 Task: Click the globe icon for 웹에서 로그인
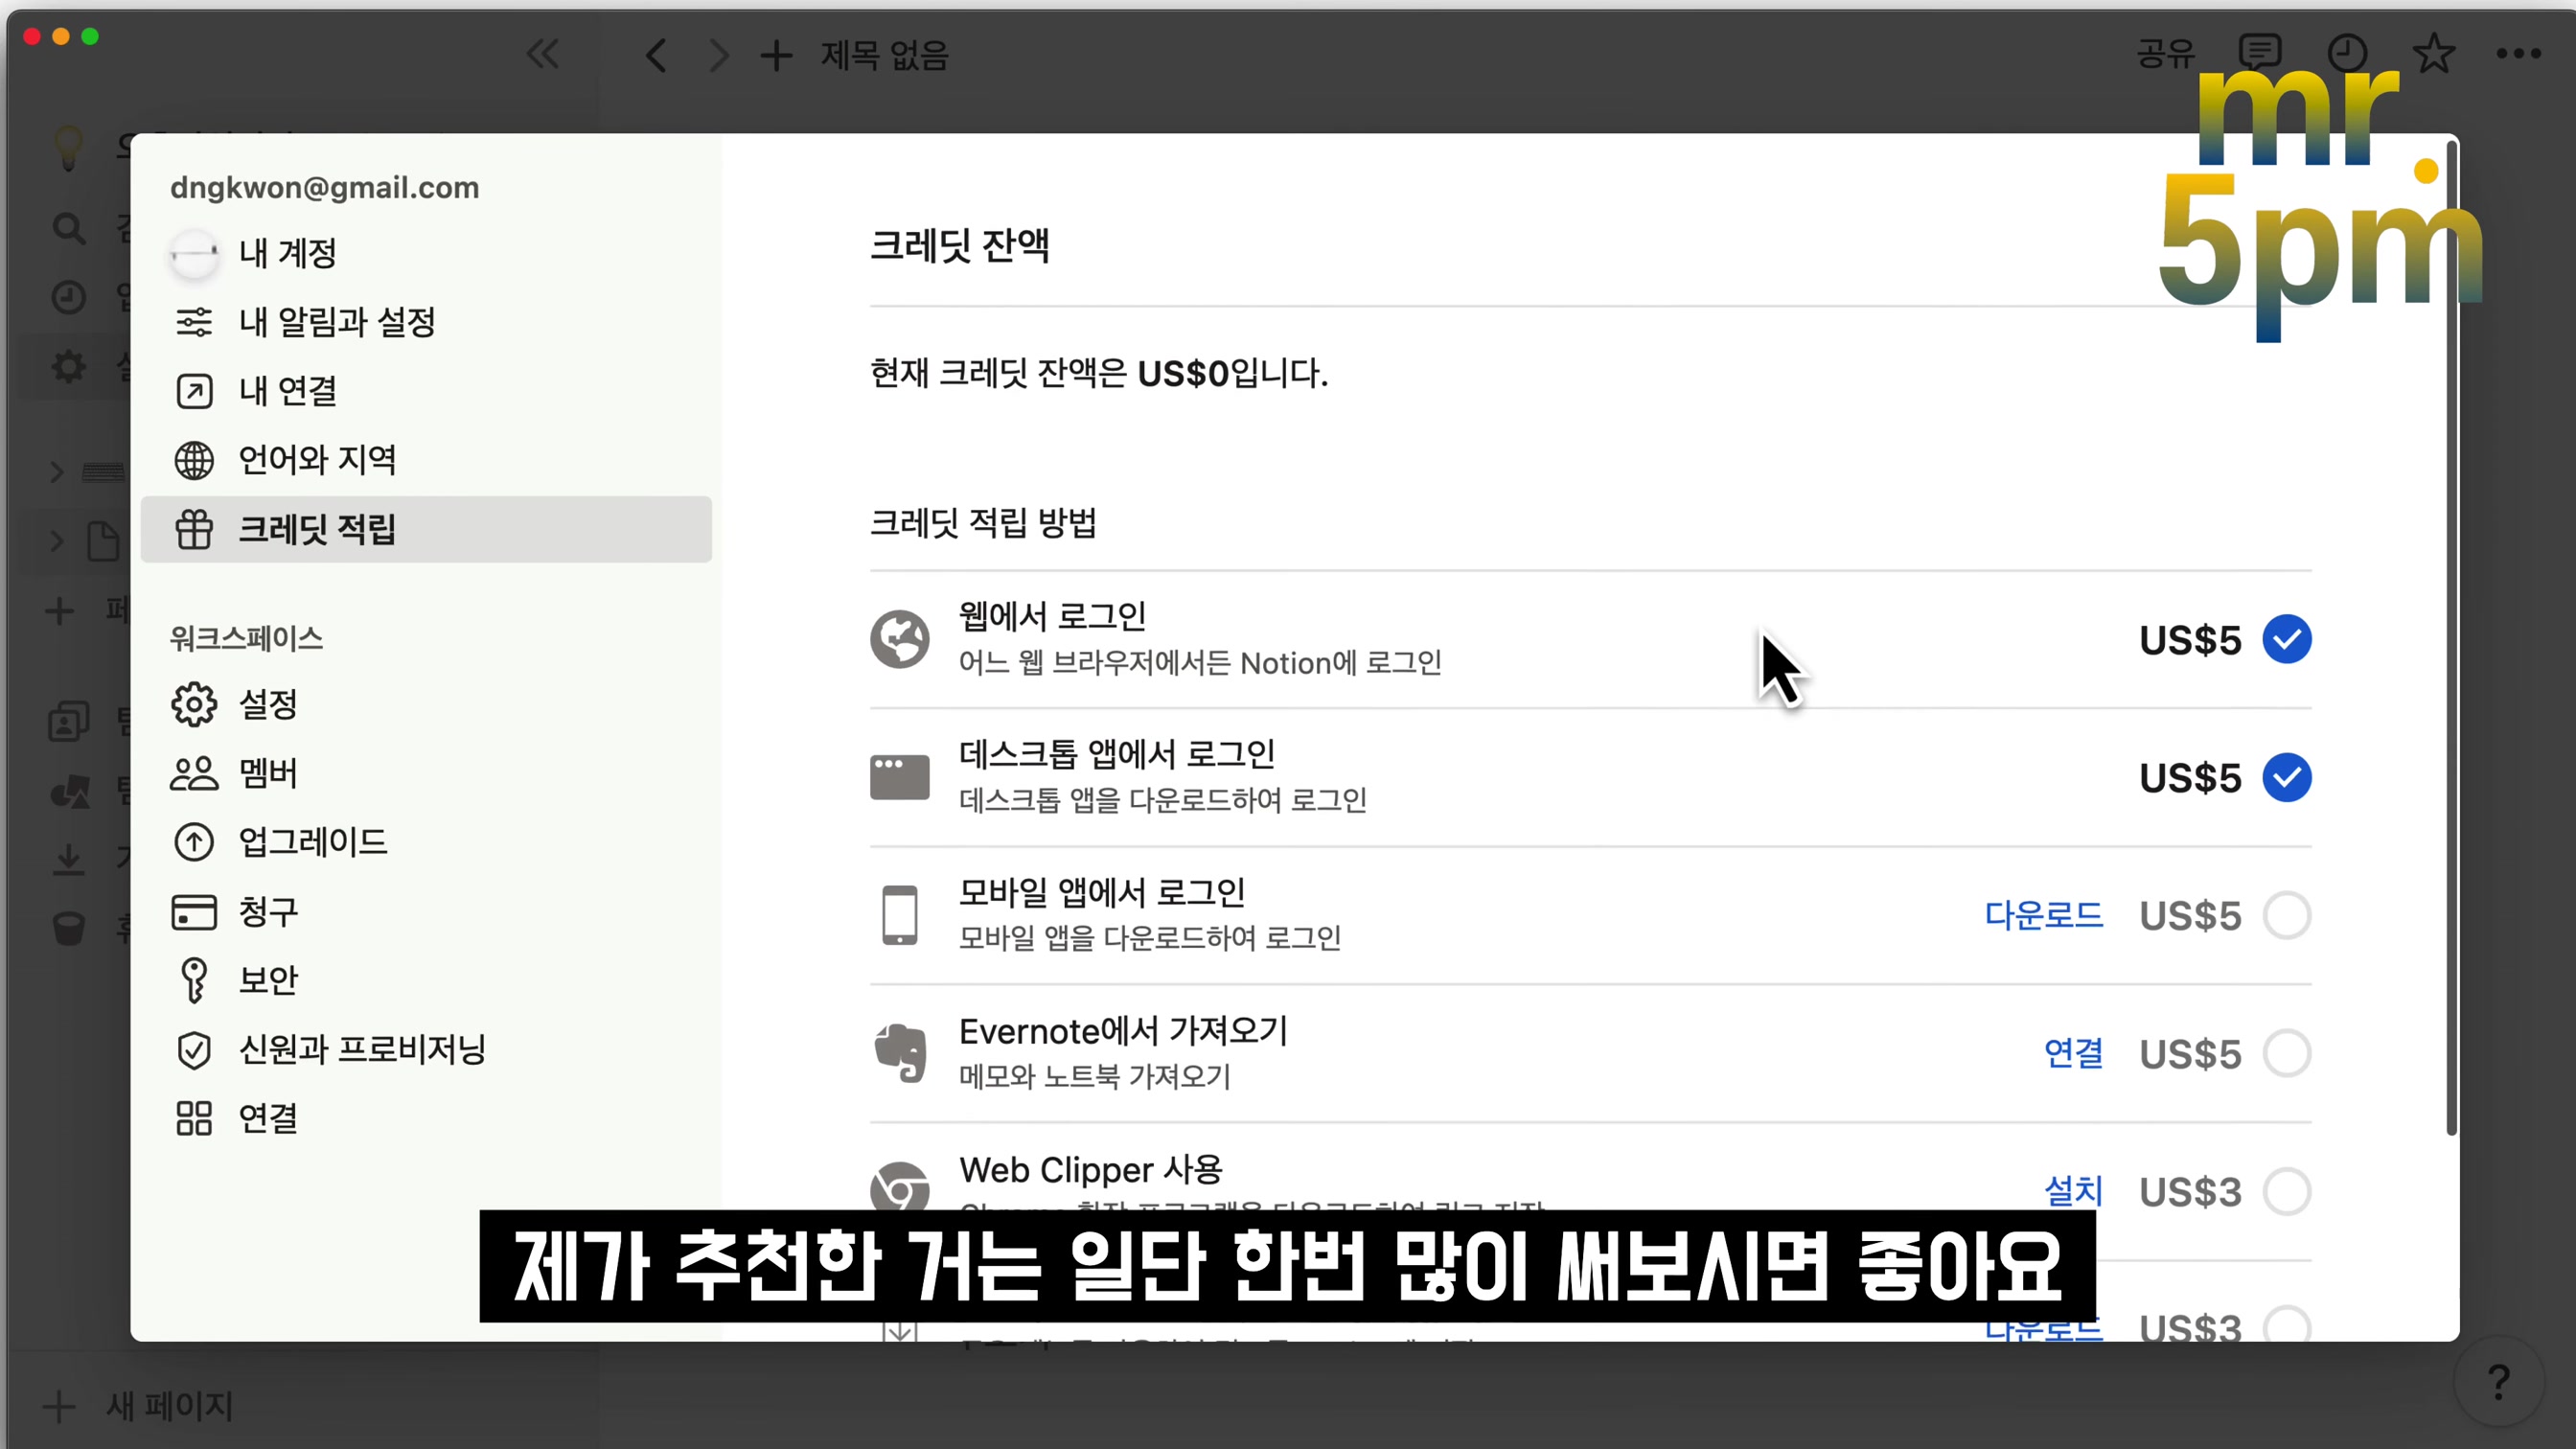(899, 639)
